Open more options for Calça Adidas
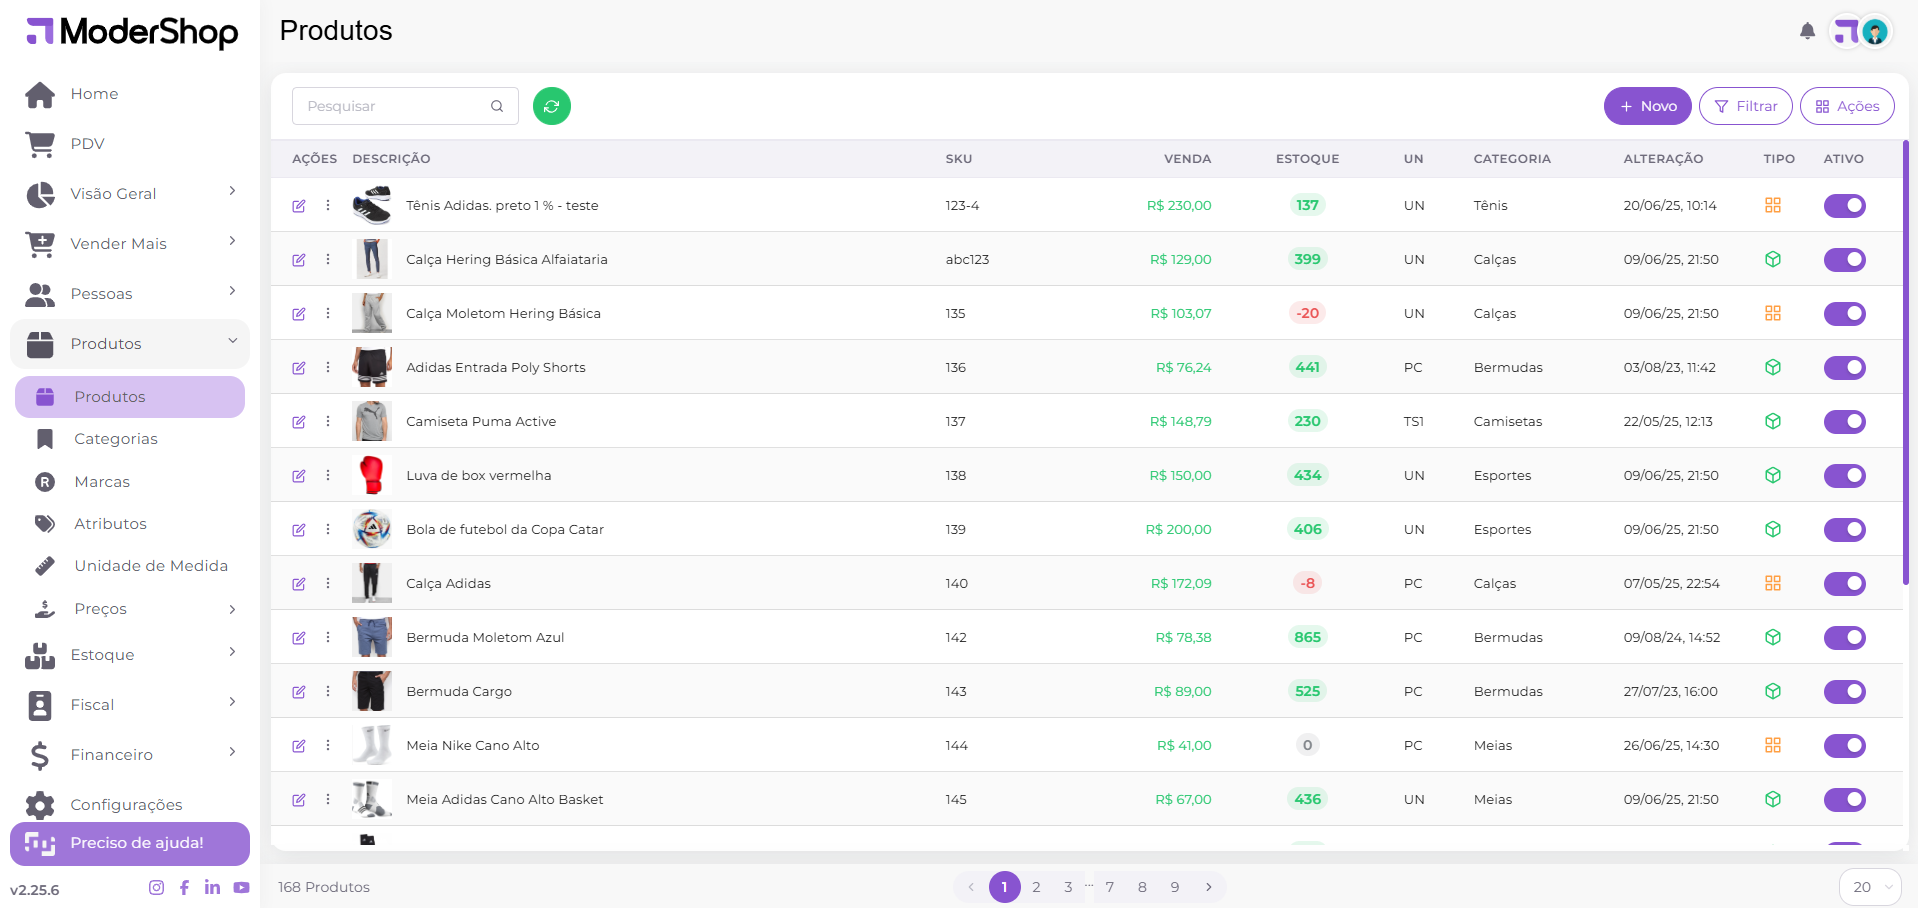Viewport: 1918px width, 908px height. click(x=328, y=583)
